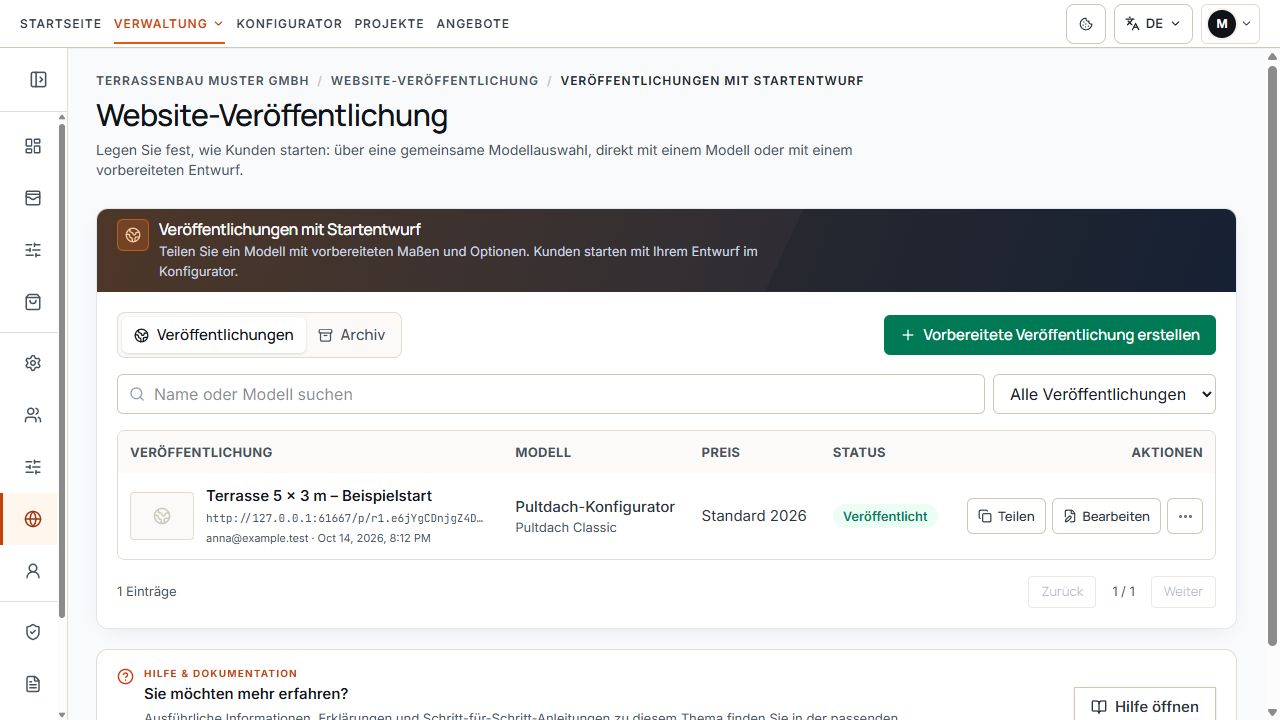The image size is (1280, 720).
Task: Click the page's vertical scrollbar
Action: [x=1273, y=355]
